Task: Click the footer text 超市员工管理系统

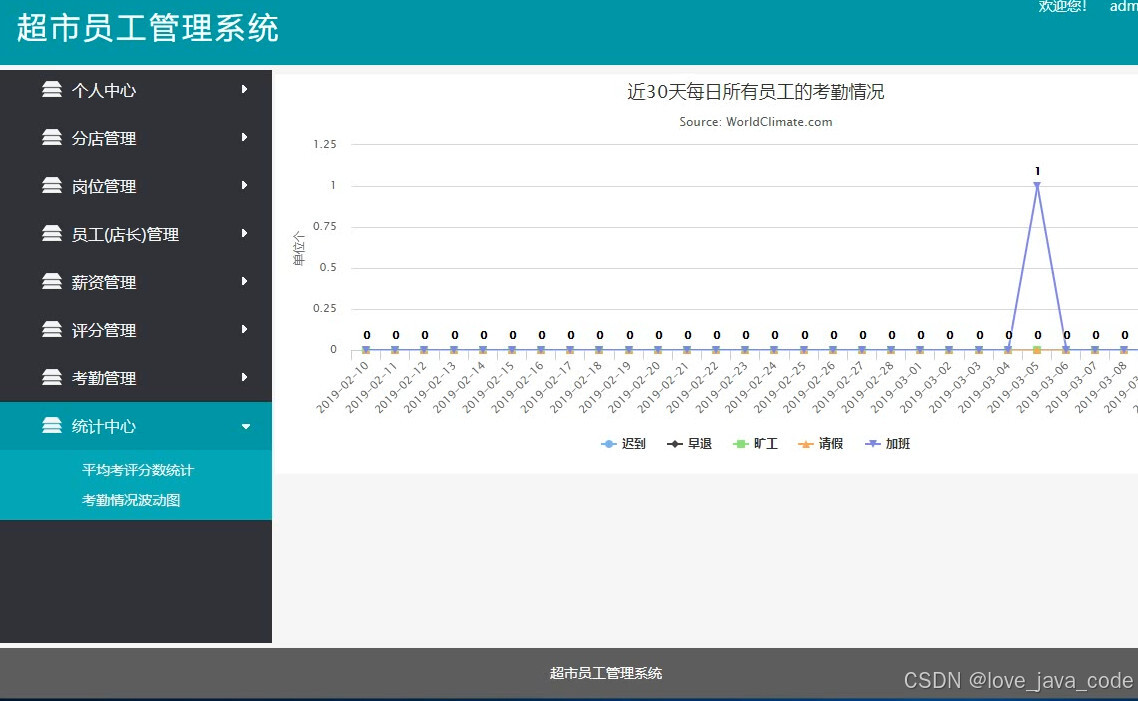Action: (606, 673)
